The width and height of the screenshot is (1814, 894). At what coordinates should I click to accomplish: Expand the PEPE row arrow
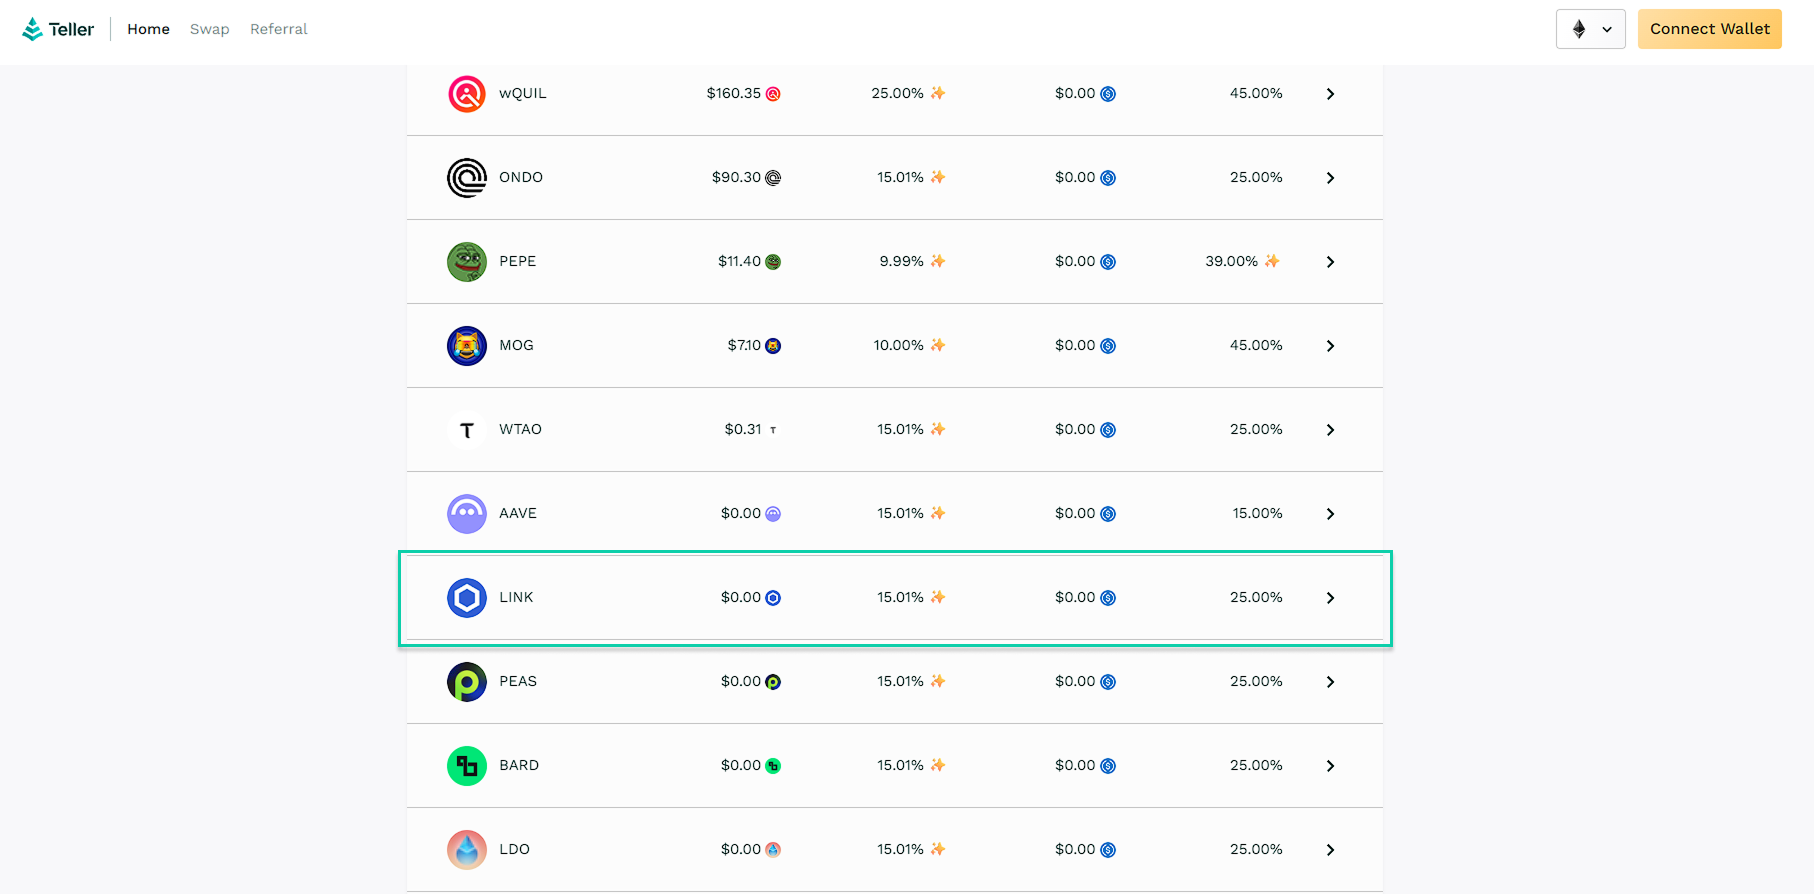click(x=1330, y=262)
